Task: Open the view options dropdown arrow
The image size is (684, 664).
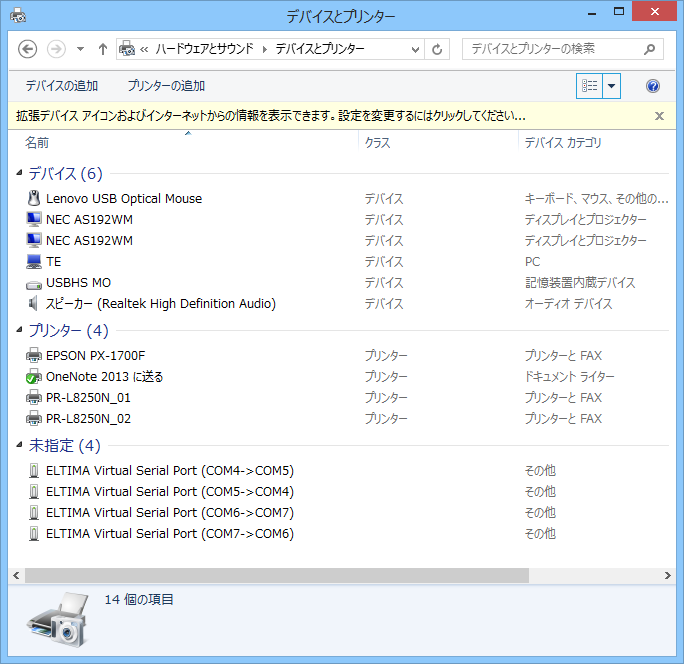Action: click(612, 86)
